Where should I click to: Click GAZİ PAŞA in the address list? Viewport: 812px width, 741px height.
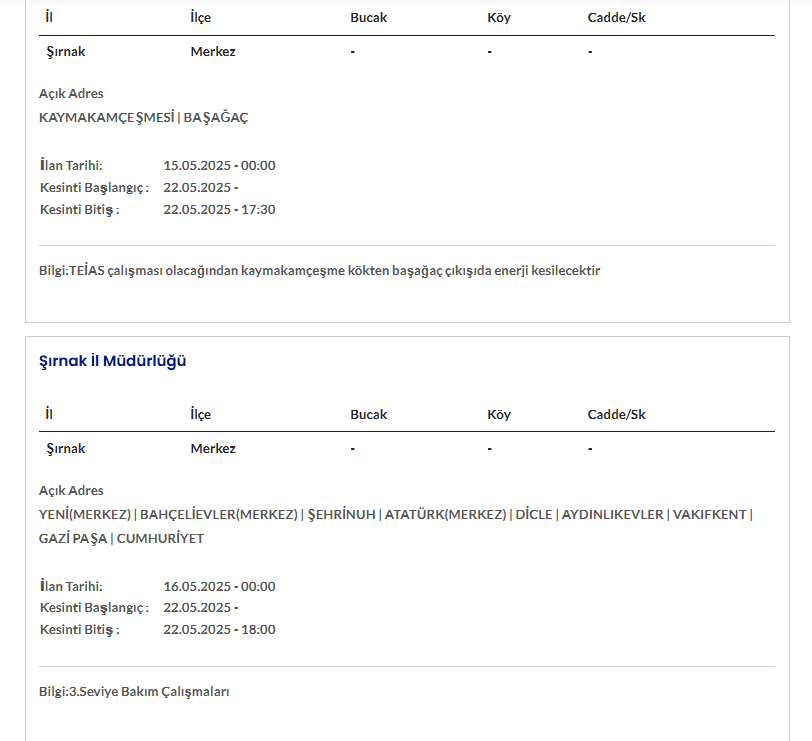(72, 538)
